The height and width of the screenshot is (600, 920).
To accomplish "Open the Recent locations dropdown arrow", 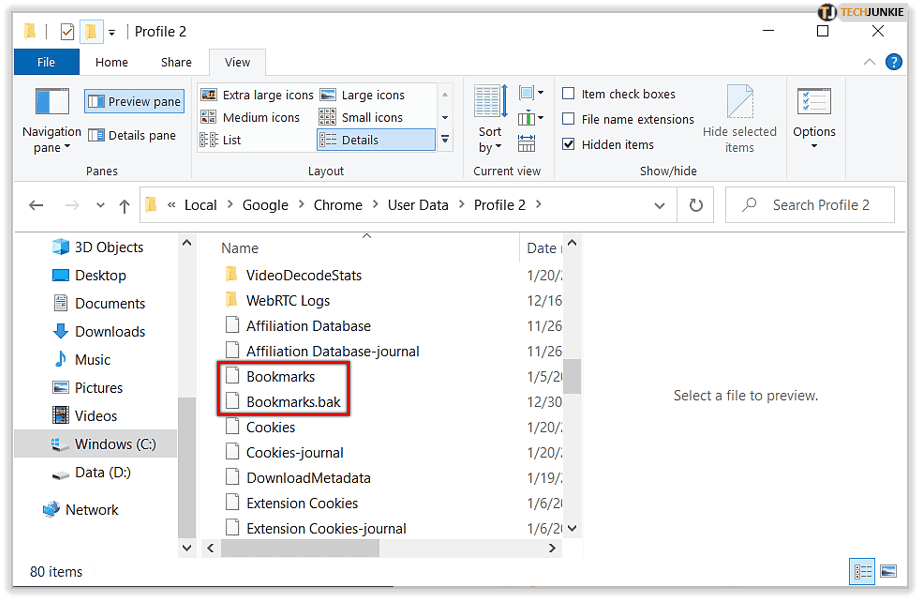I will click(100, 206).
